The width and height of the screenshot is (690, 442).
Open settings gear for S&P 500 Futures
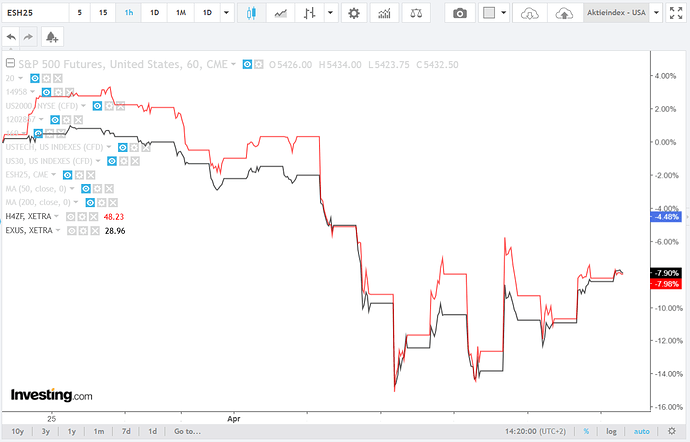(259, 65)
